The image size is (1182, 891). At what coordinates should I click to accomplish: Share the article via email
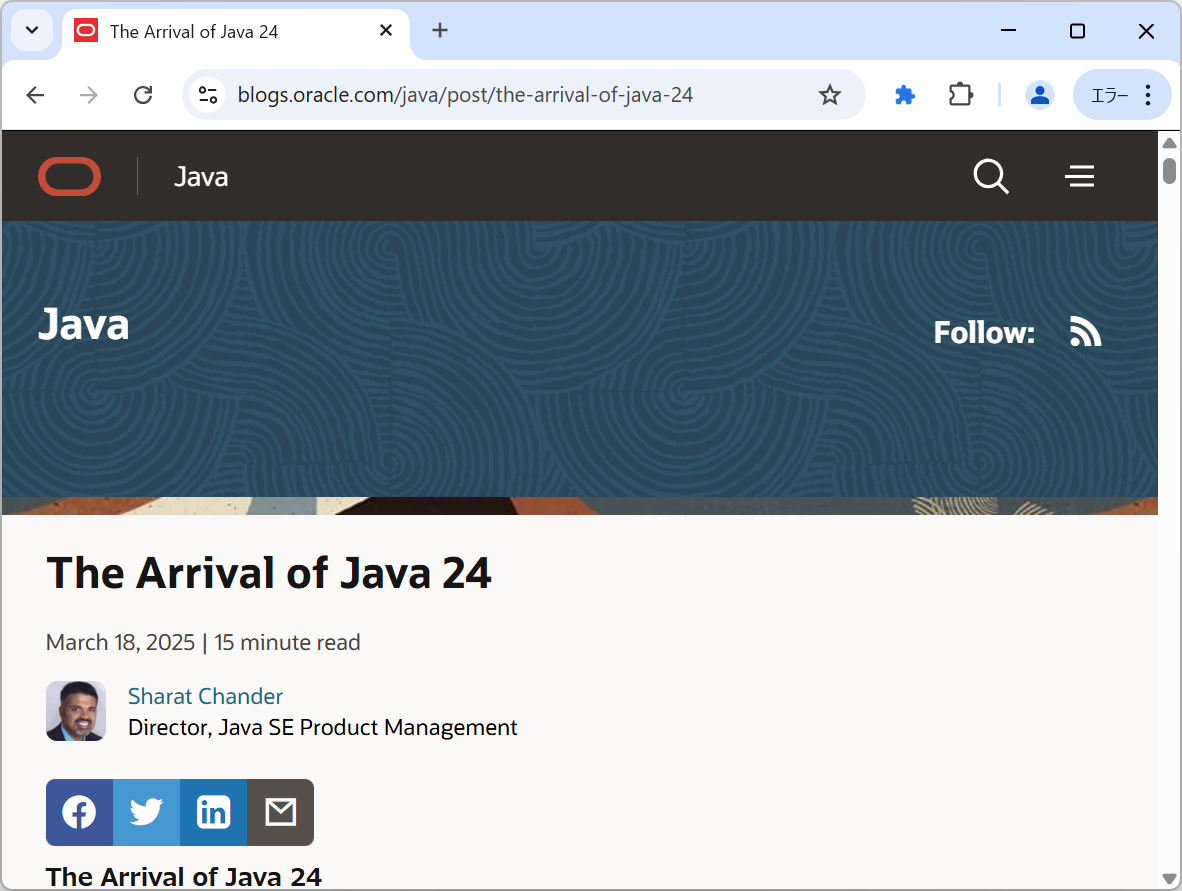(280, 812)
